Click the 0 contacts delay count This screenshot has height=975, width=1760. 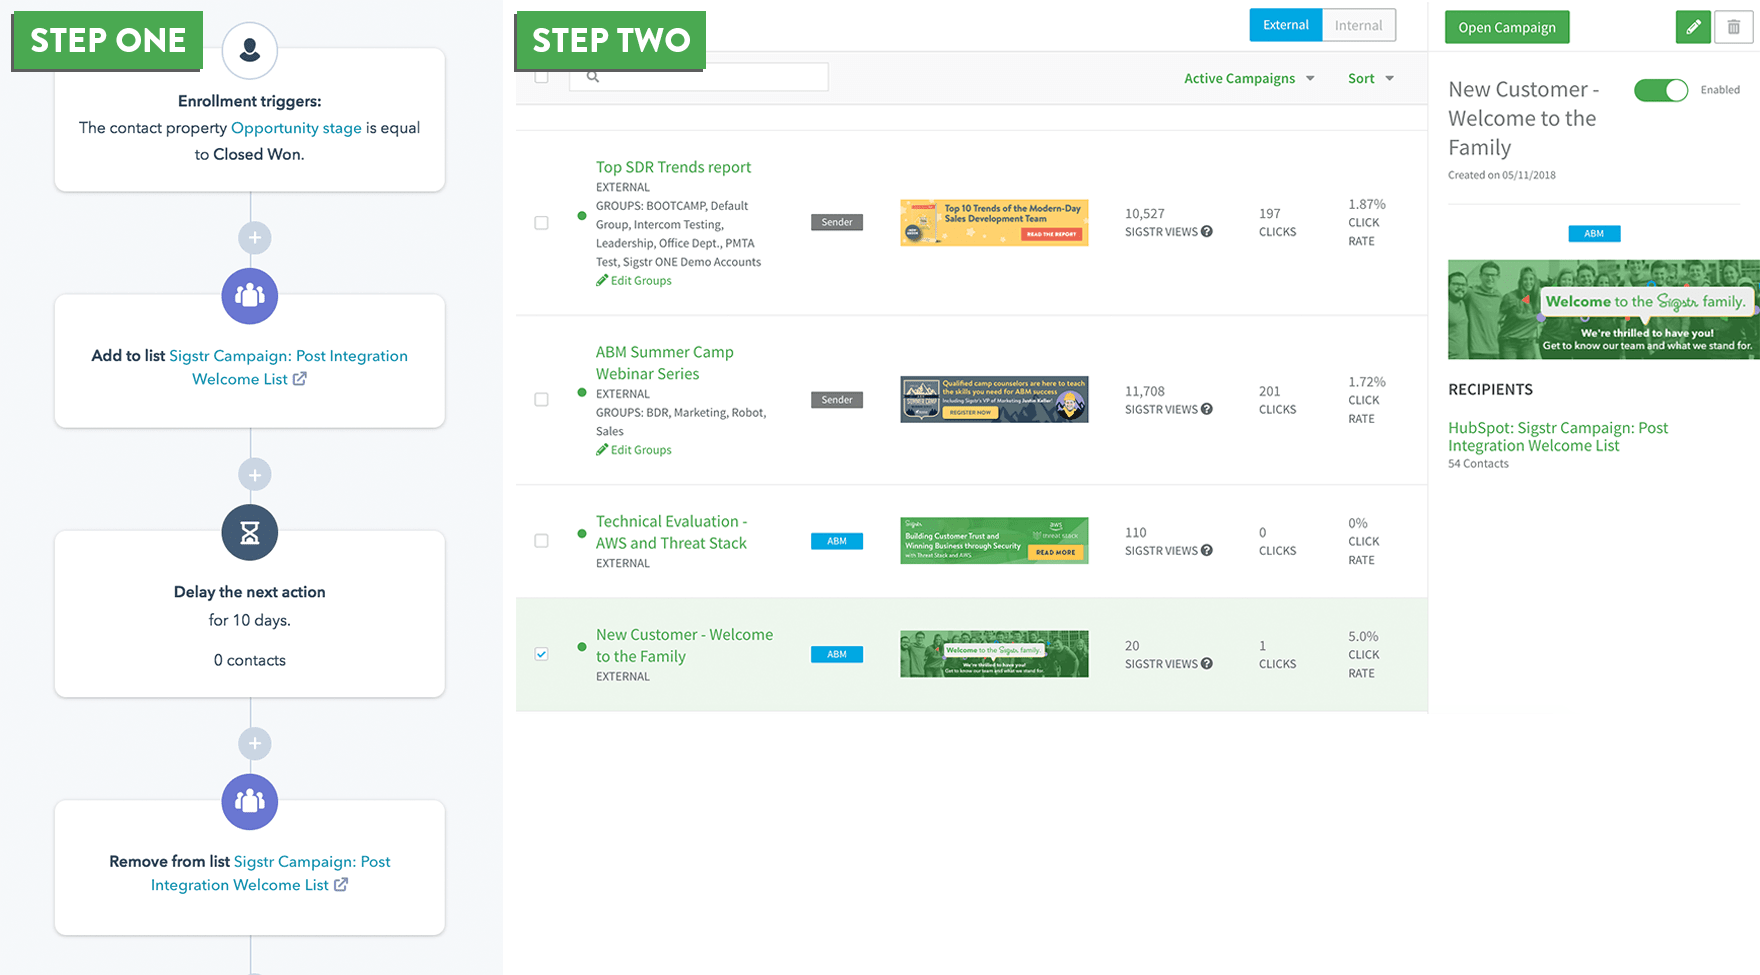tap(249, 660)
